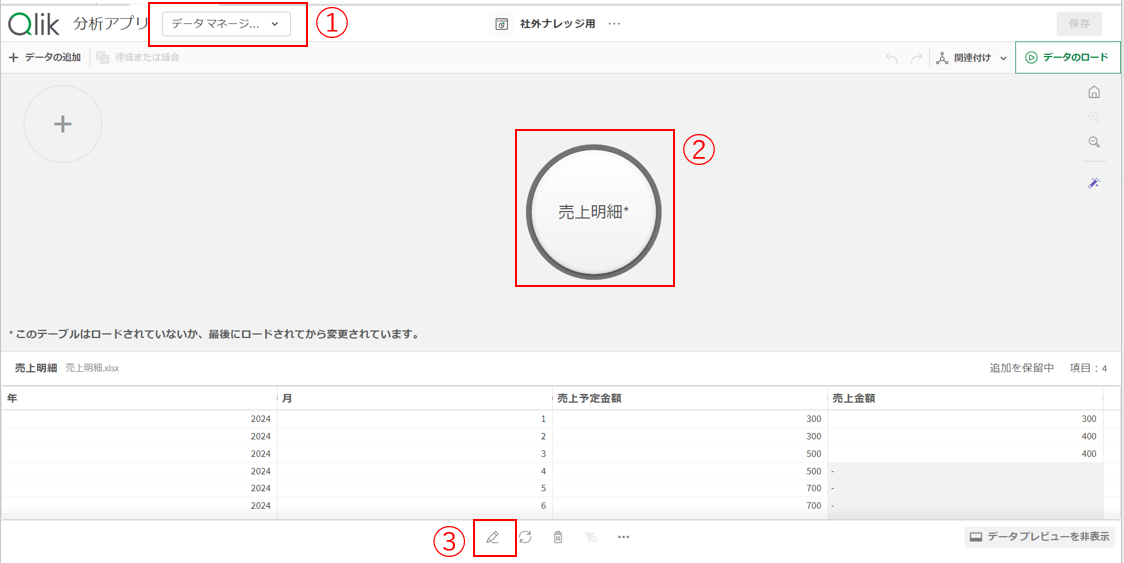This screenshot has width=1124, height=563.
Task: Click the Qlik logo
Action: [x=34, y=23]
